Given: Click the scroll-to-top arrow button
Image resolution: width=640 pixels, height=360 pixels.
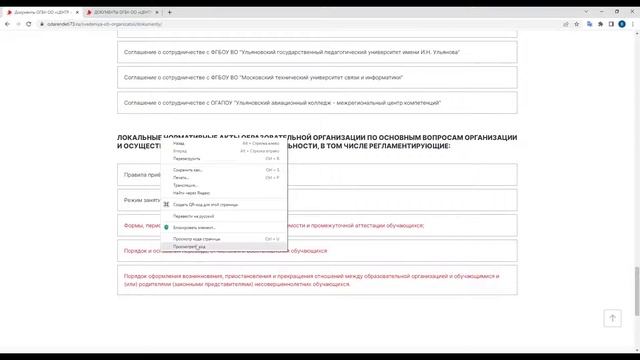Looking at the screenshot, I should click(x=612, y=318).
